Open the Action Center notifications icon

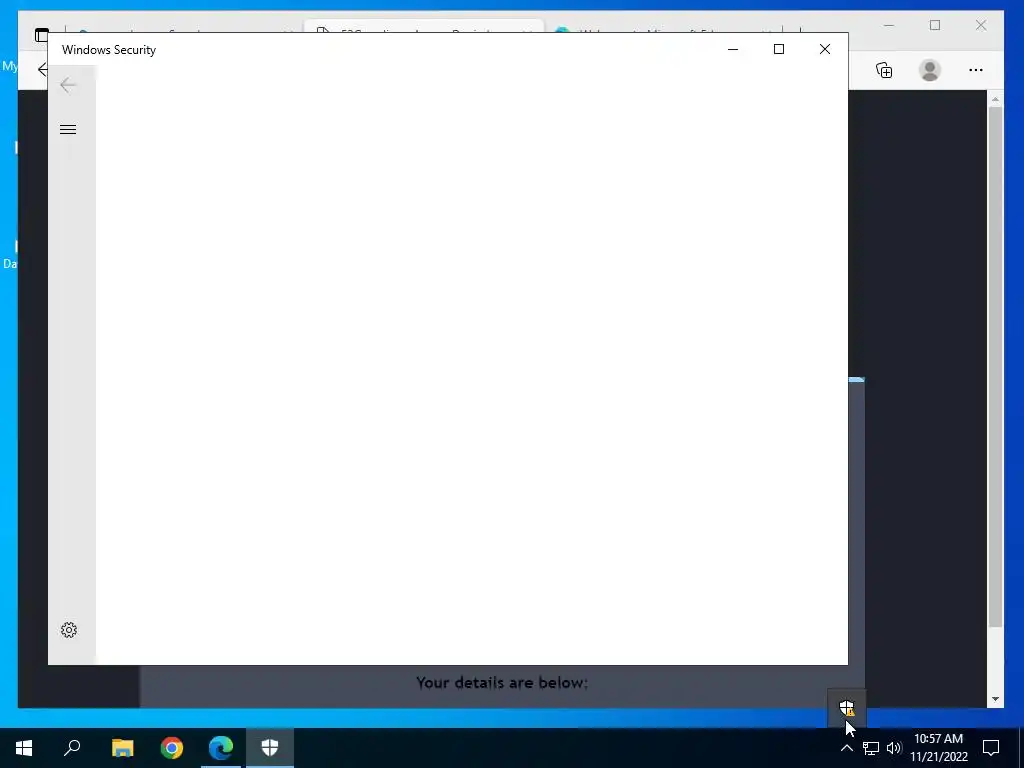coord(991,748)
